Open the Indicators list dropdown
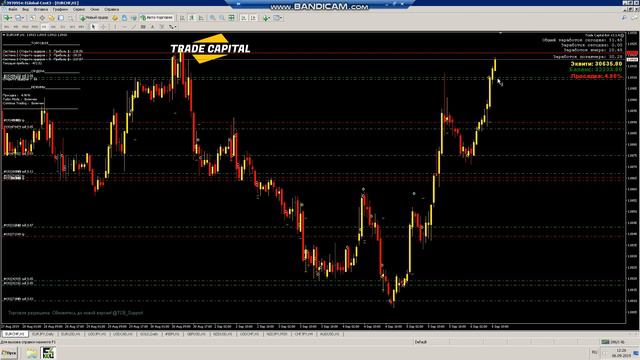This screenshot has width=640, height=360. (x=267, y=18)
